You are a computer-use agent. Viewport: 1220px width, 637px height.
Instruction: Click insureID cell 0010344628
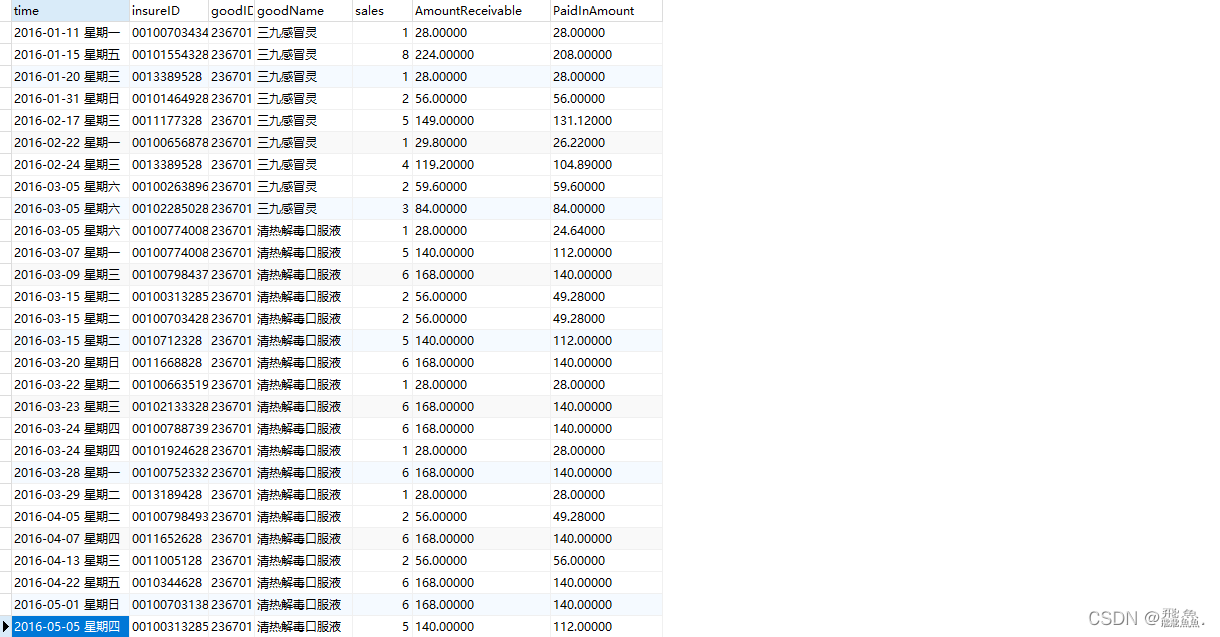(167, 583)
